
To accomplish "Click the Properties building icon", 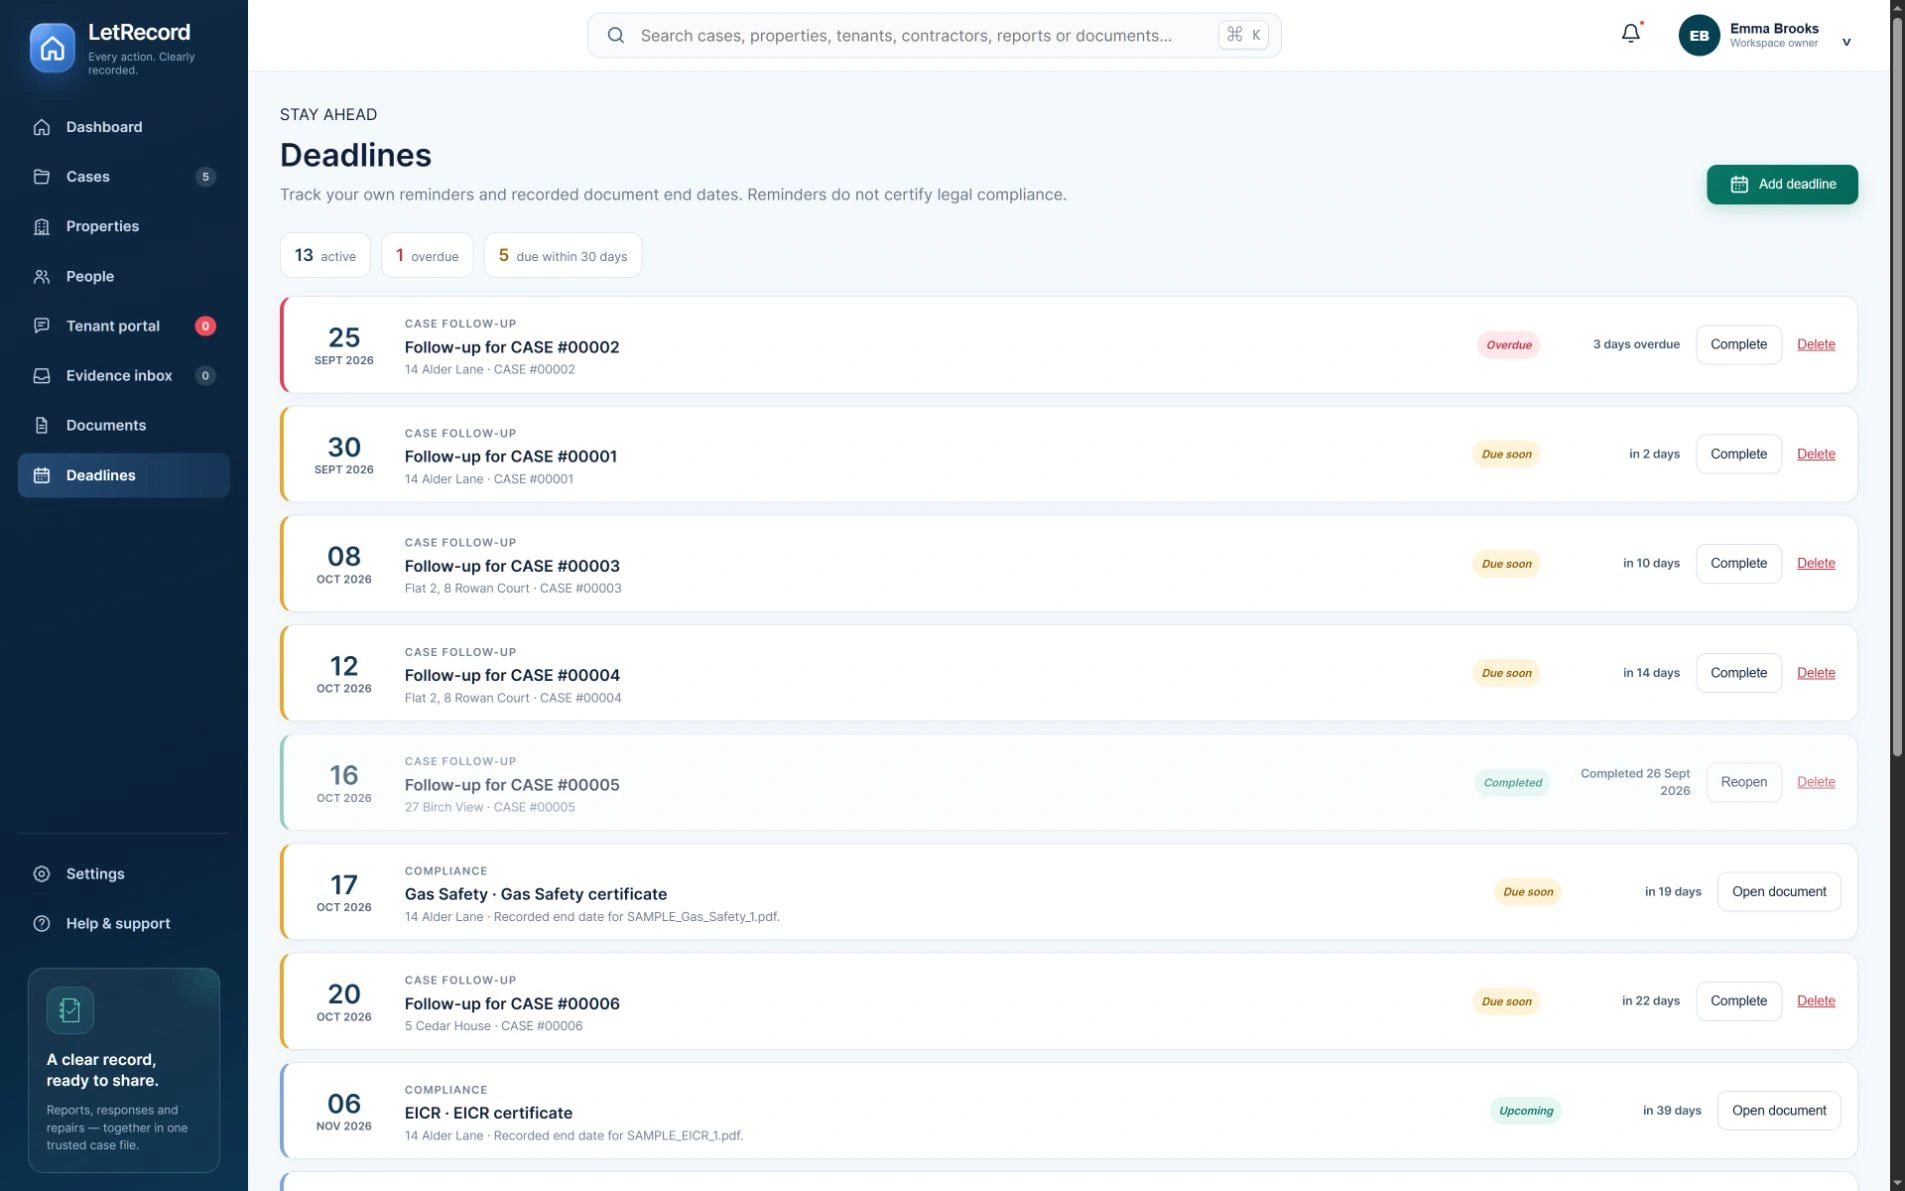I will tap(42, 227).
